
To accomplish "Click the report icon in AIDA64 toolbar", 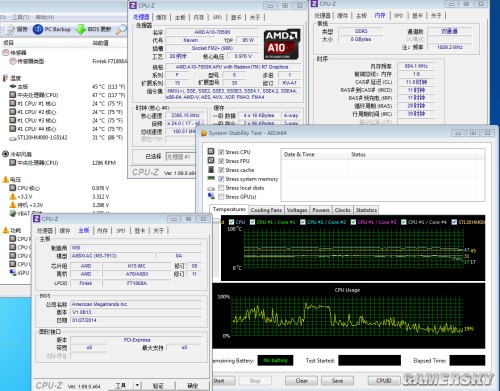I will pyautogui.click(x=11, y=29).
